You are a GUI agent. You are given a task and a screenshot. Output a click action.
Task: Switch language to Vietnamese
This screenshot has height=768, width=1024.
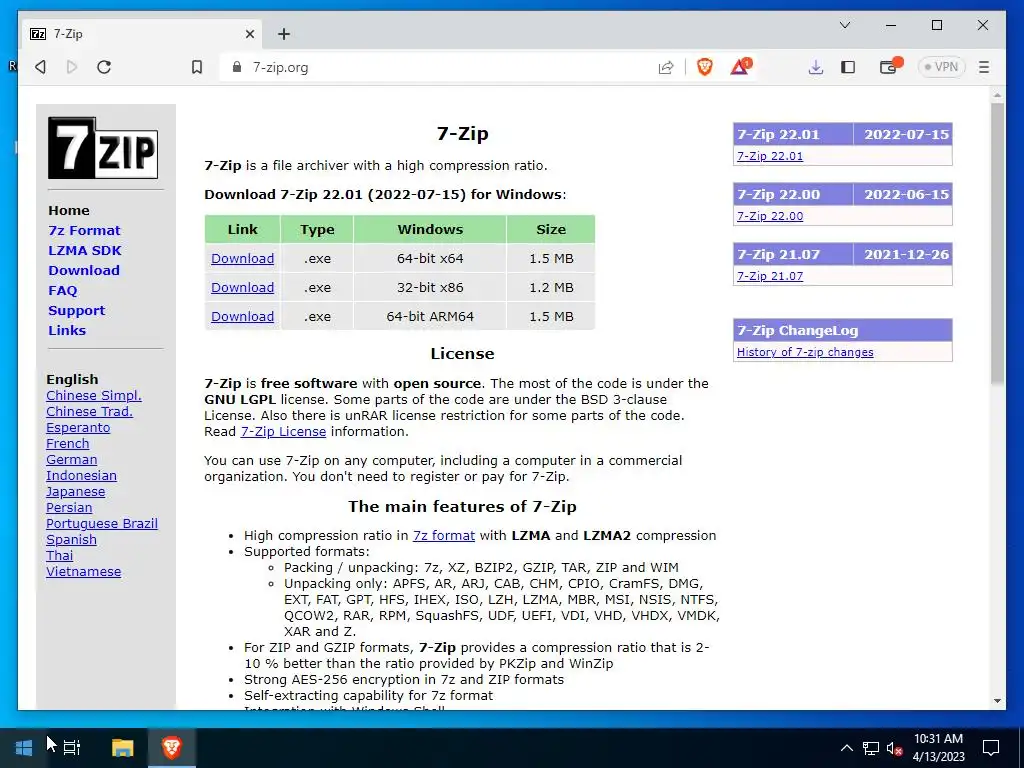click(x=84, y=571)
